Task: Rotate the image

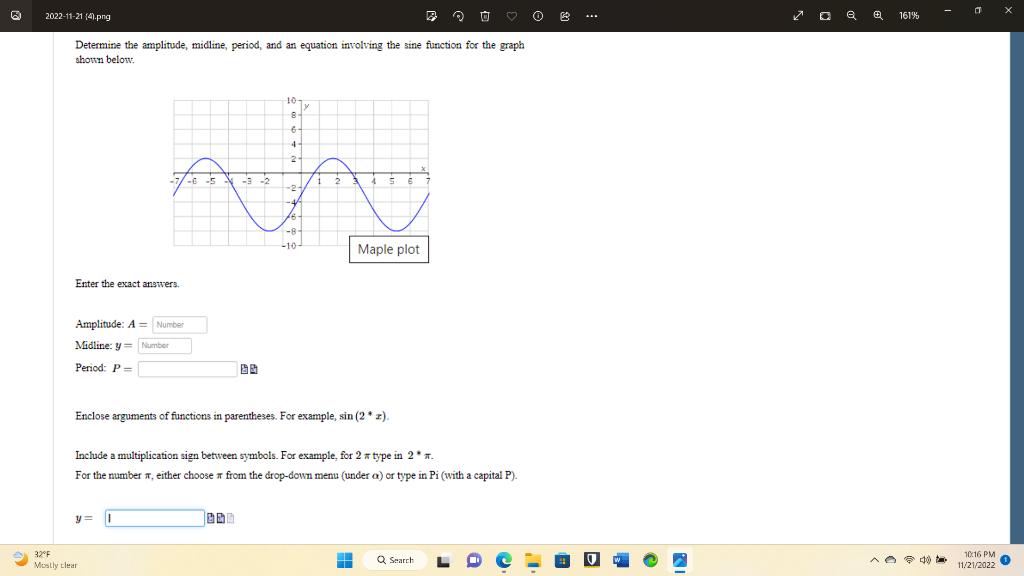Action: [x=459, y=16]
